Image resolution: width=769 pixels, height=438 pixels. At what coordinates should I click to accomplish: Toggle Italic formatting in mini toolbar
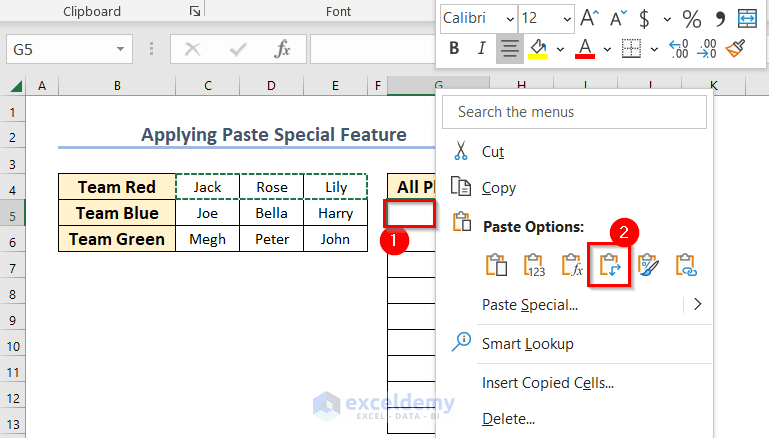pos(481,47)
